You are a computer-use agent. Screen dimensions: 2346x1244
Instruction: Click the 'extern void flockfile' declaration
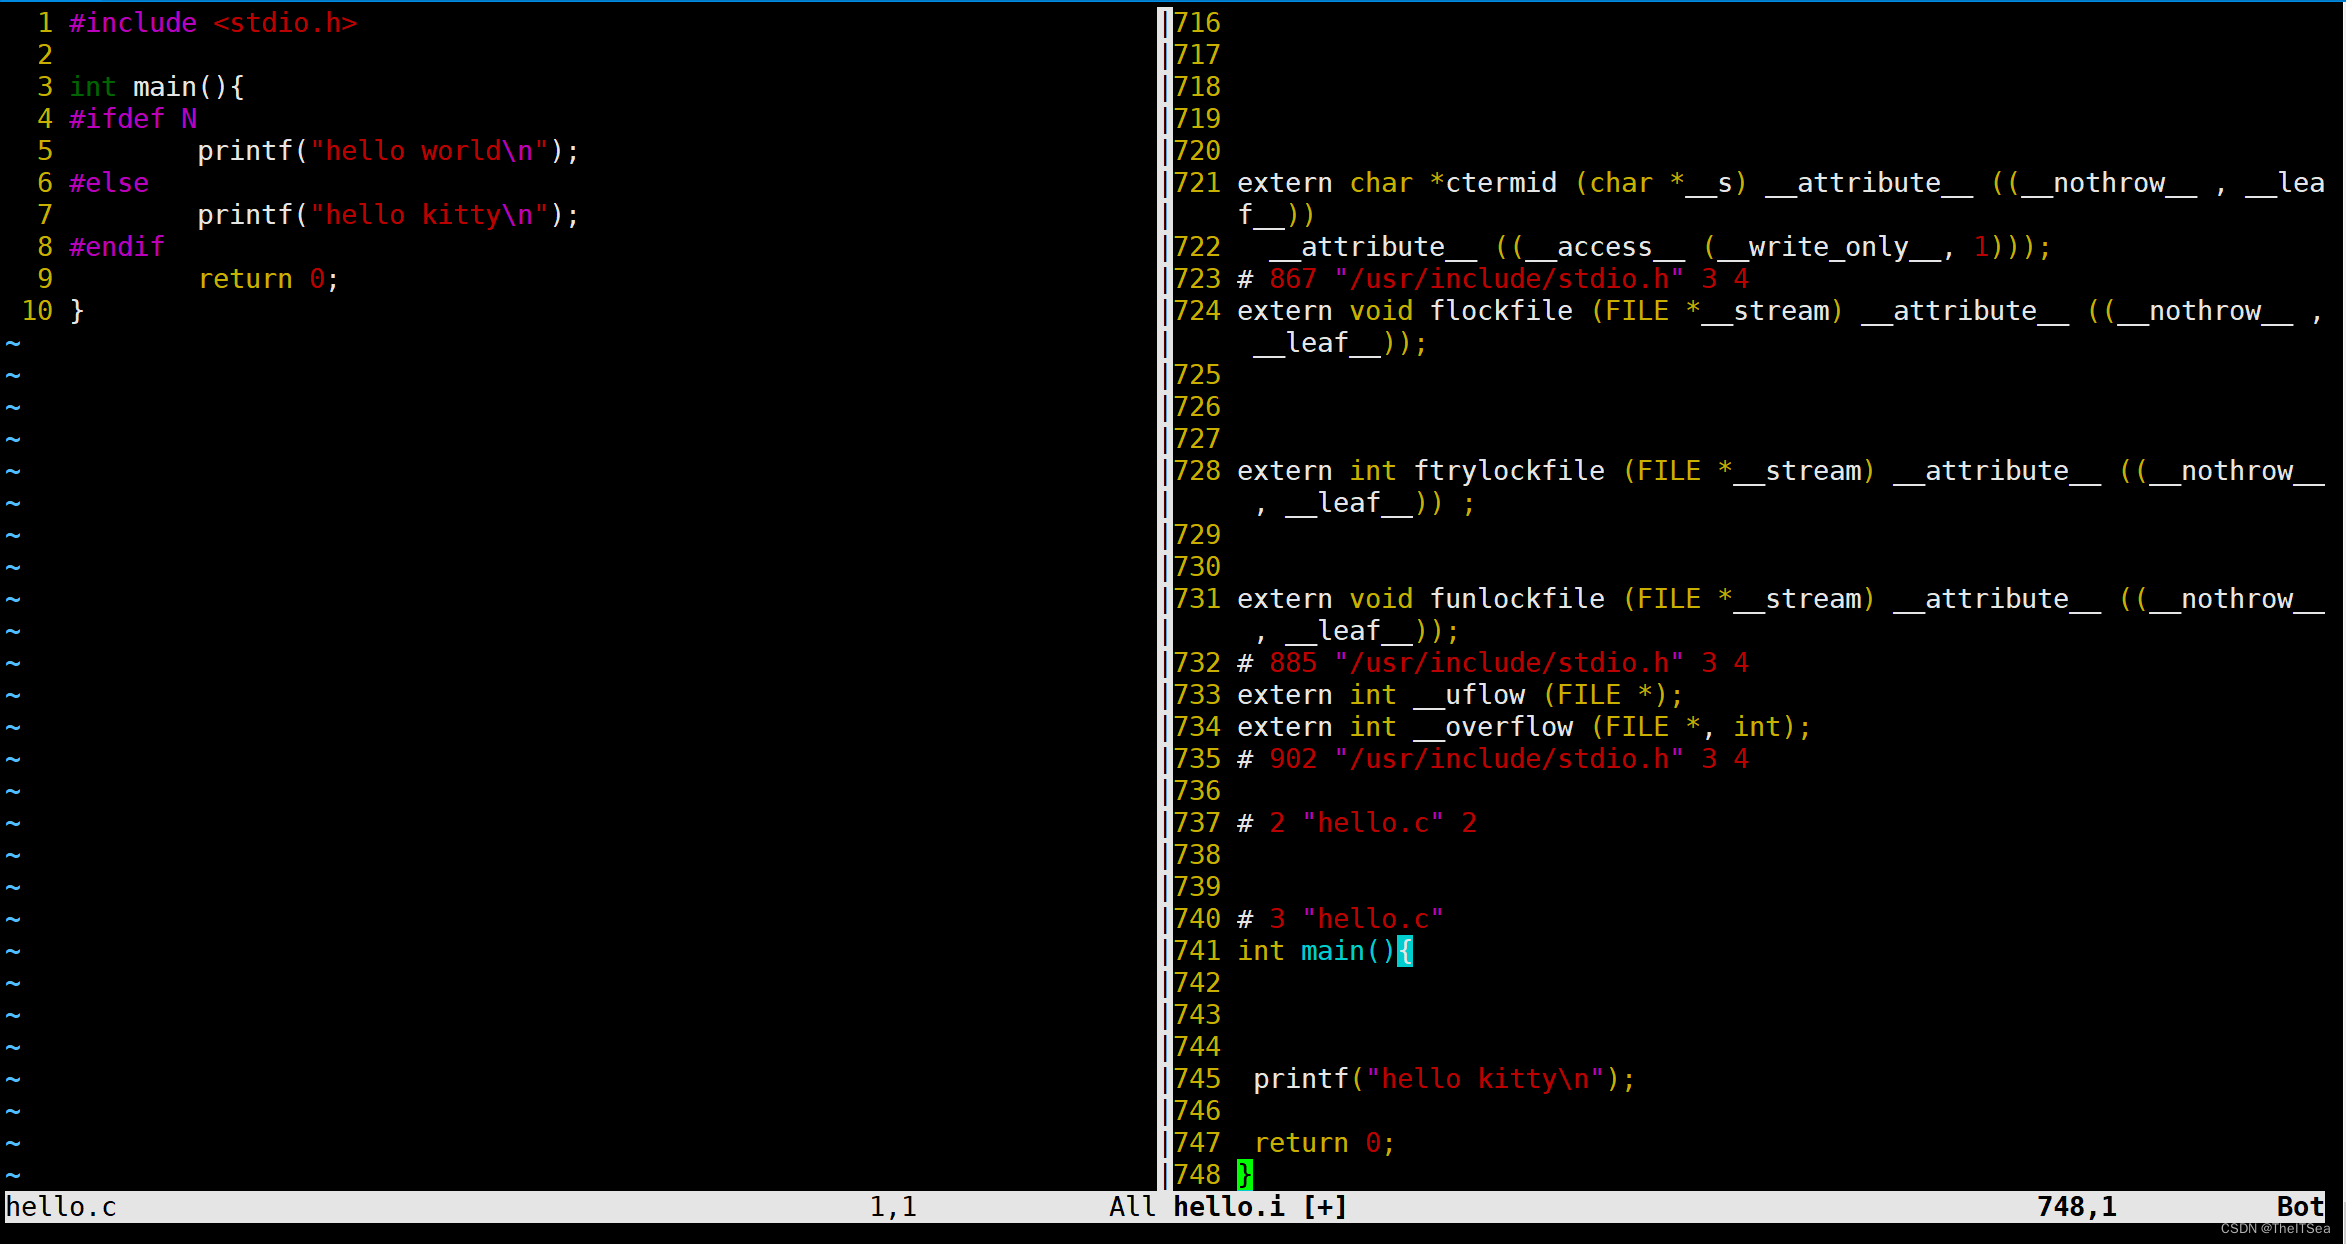click(1780, 326)
